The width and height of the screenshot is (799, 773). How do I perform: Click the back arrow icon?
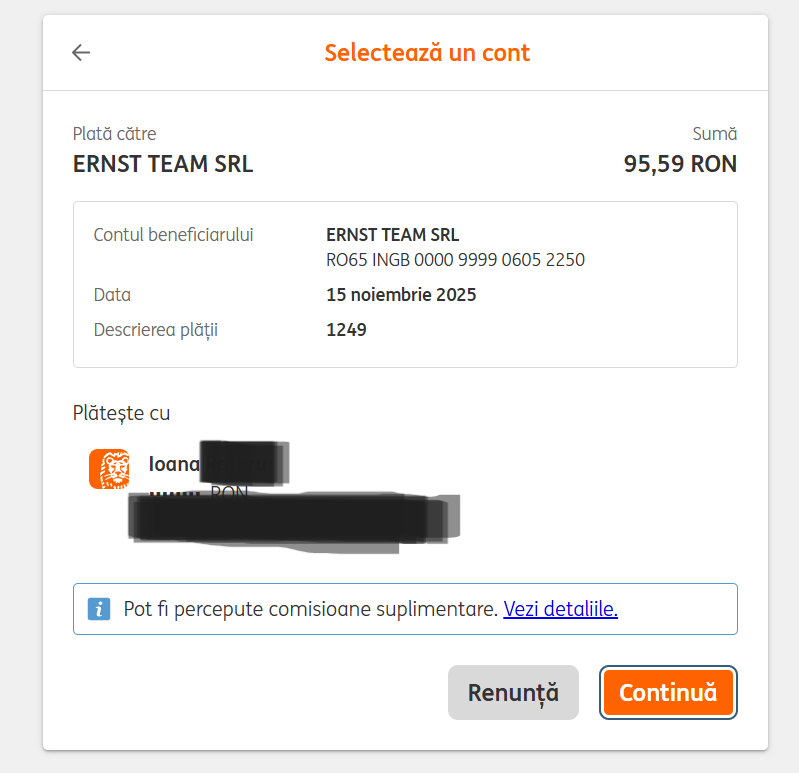tap(81, 53)
